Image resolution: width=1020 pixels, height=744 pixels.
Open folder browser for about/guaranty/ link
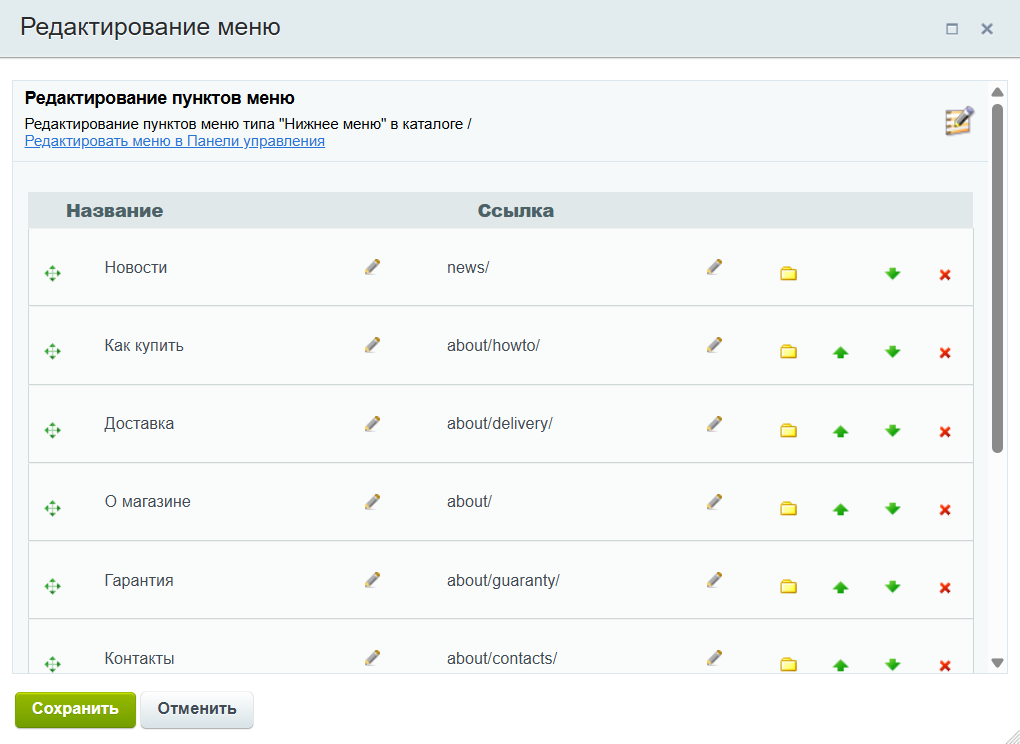[788, 587]
